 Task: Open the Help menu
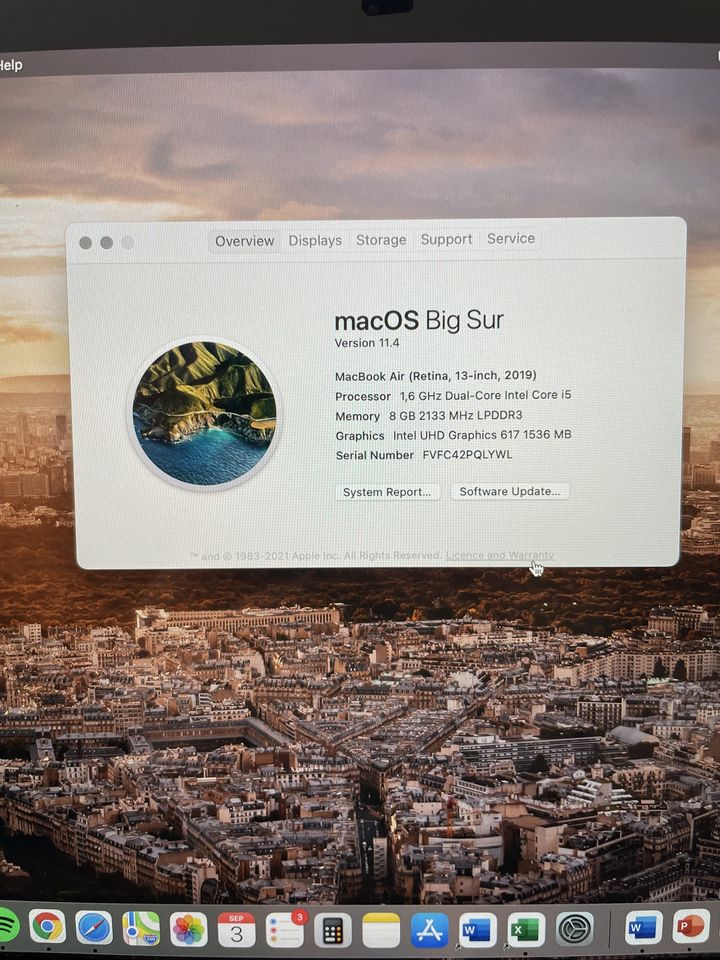(10, 64)
